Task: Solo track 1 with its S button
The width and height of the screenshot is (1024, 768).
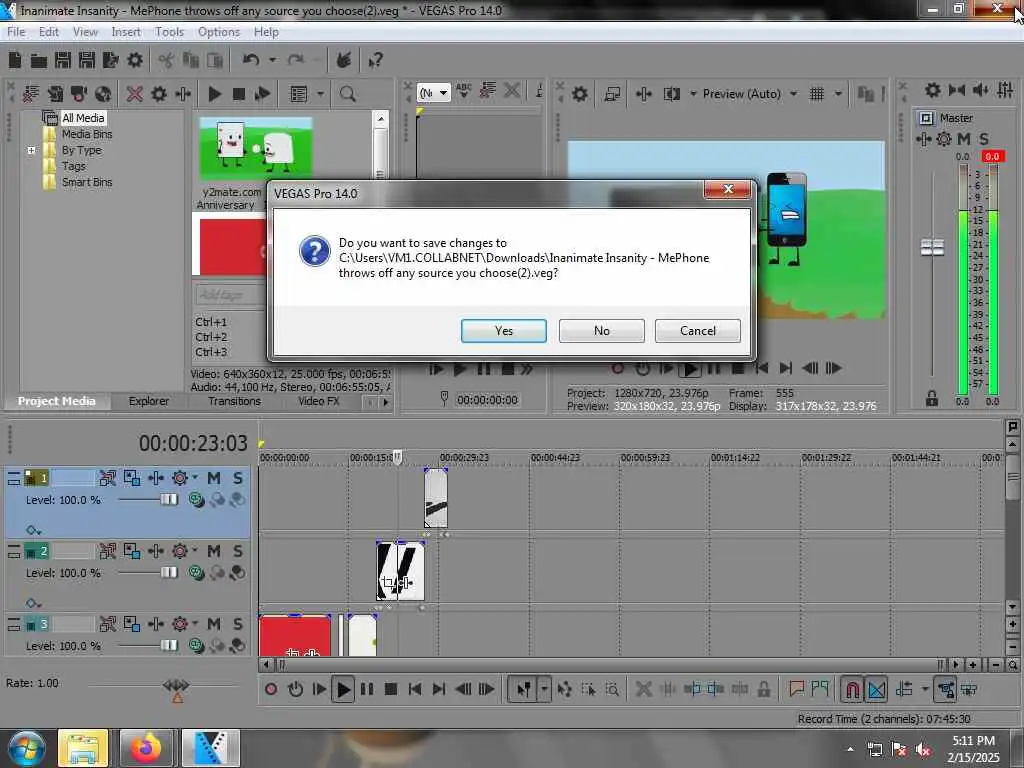Action: 238,478
